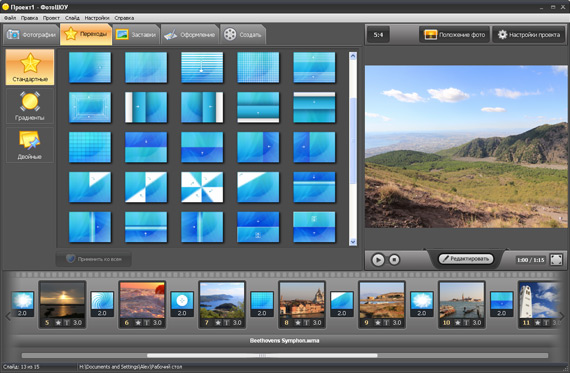
Task: Click the diagonal transition between slides 8 and 9
Action: pos(342,304)
